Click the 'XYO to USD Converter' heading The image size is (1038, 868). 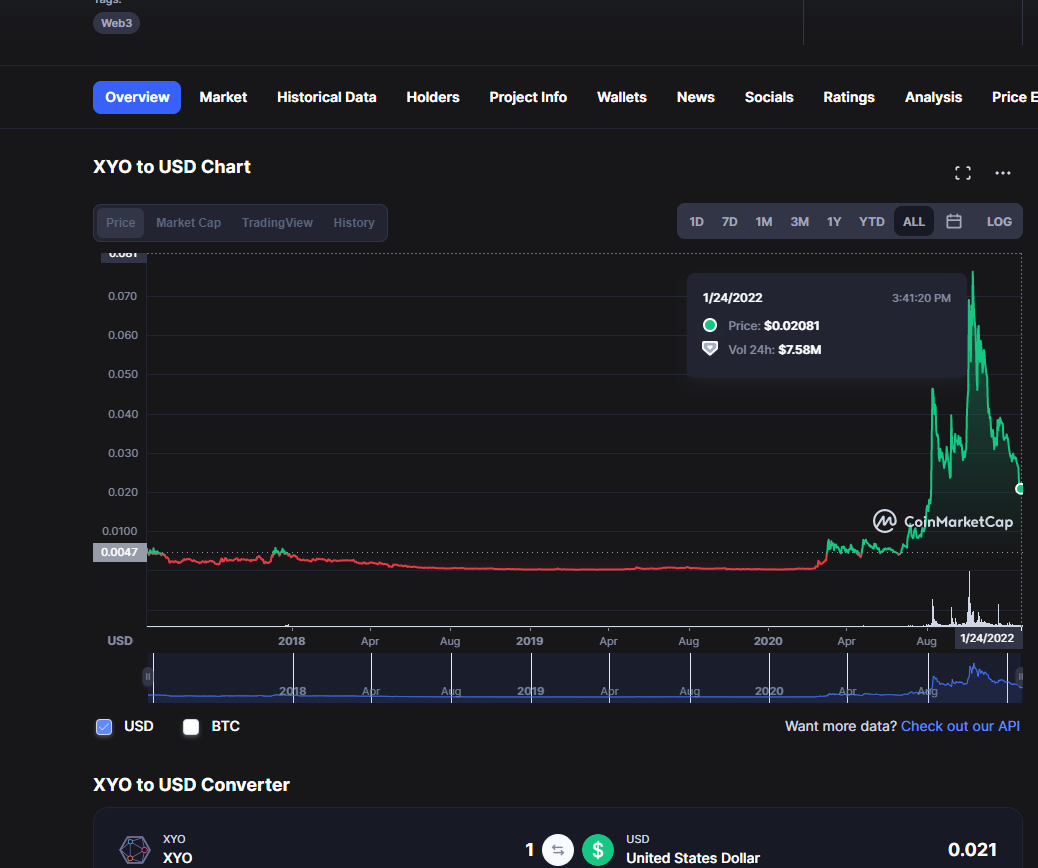[191, 785]
